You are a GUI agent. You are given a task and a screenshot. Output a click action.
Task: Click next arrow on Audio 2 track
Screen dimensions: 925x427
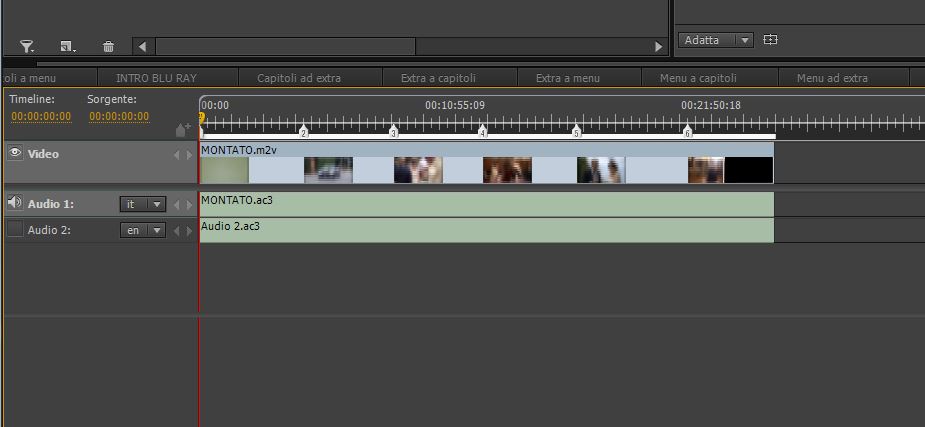(189, 231)
